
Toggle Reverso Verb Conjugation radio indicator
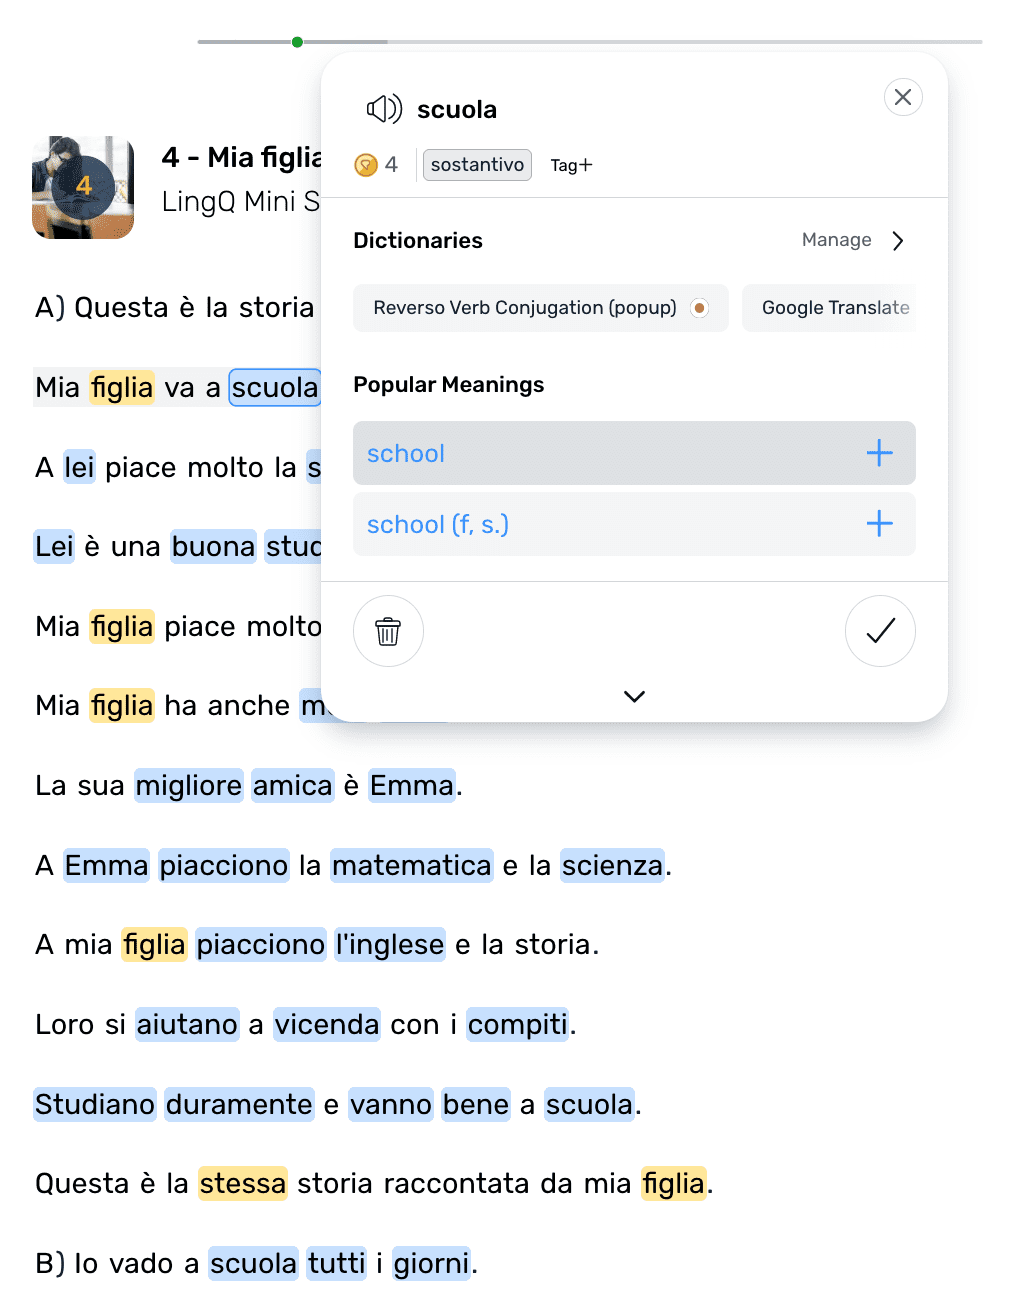pos(700,308)
